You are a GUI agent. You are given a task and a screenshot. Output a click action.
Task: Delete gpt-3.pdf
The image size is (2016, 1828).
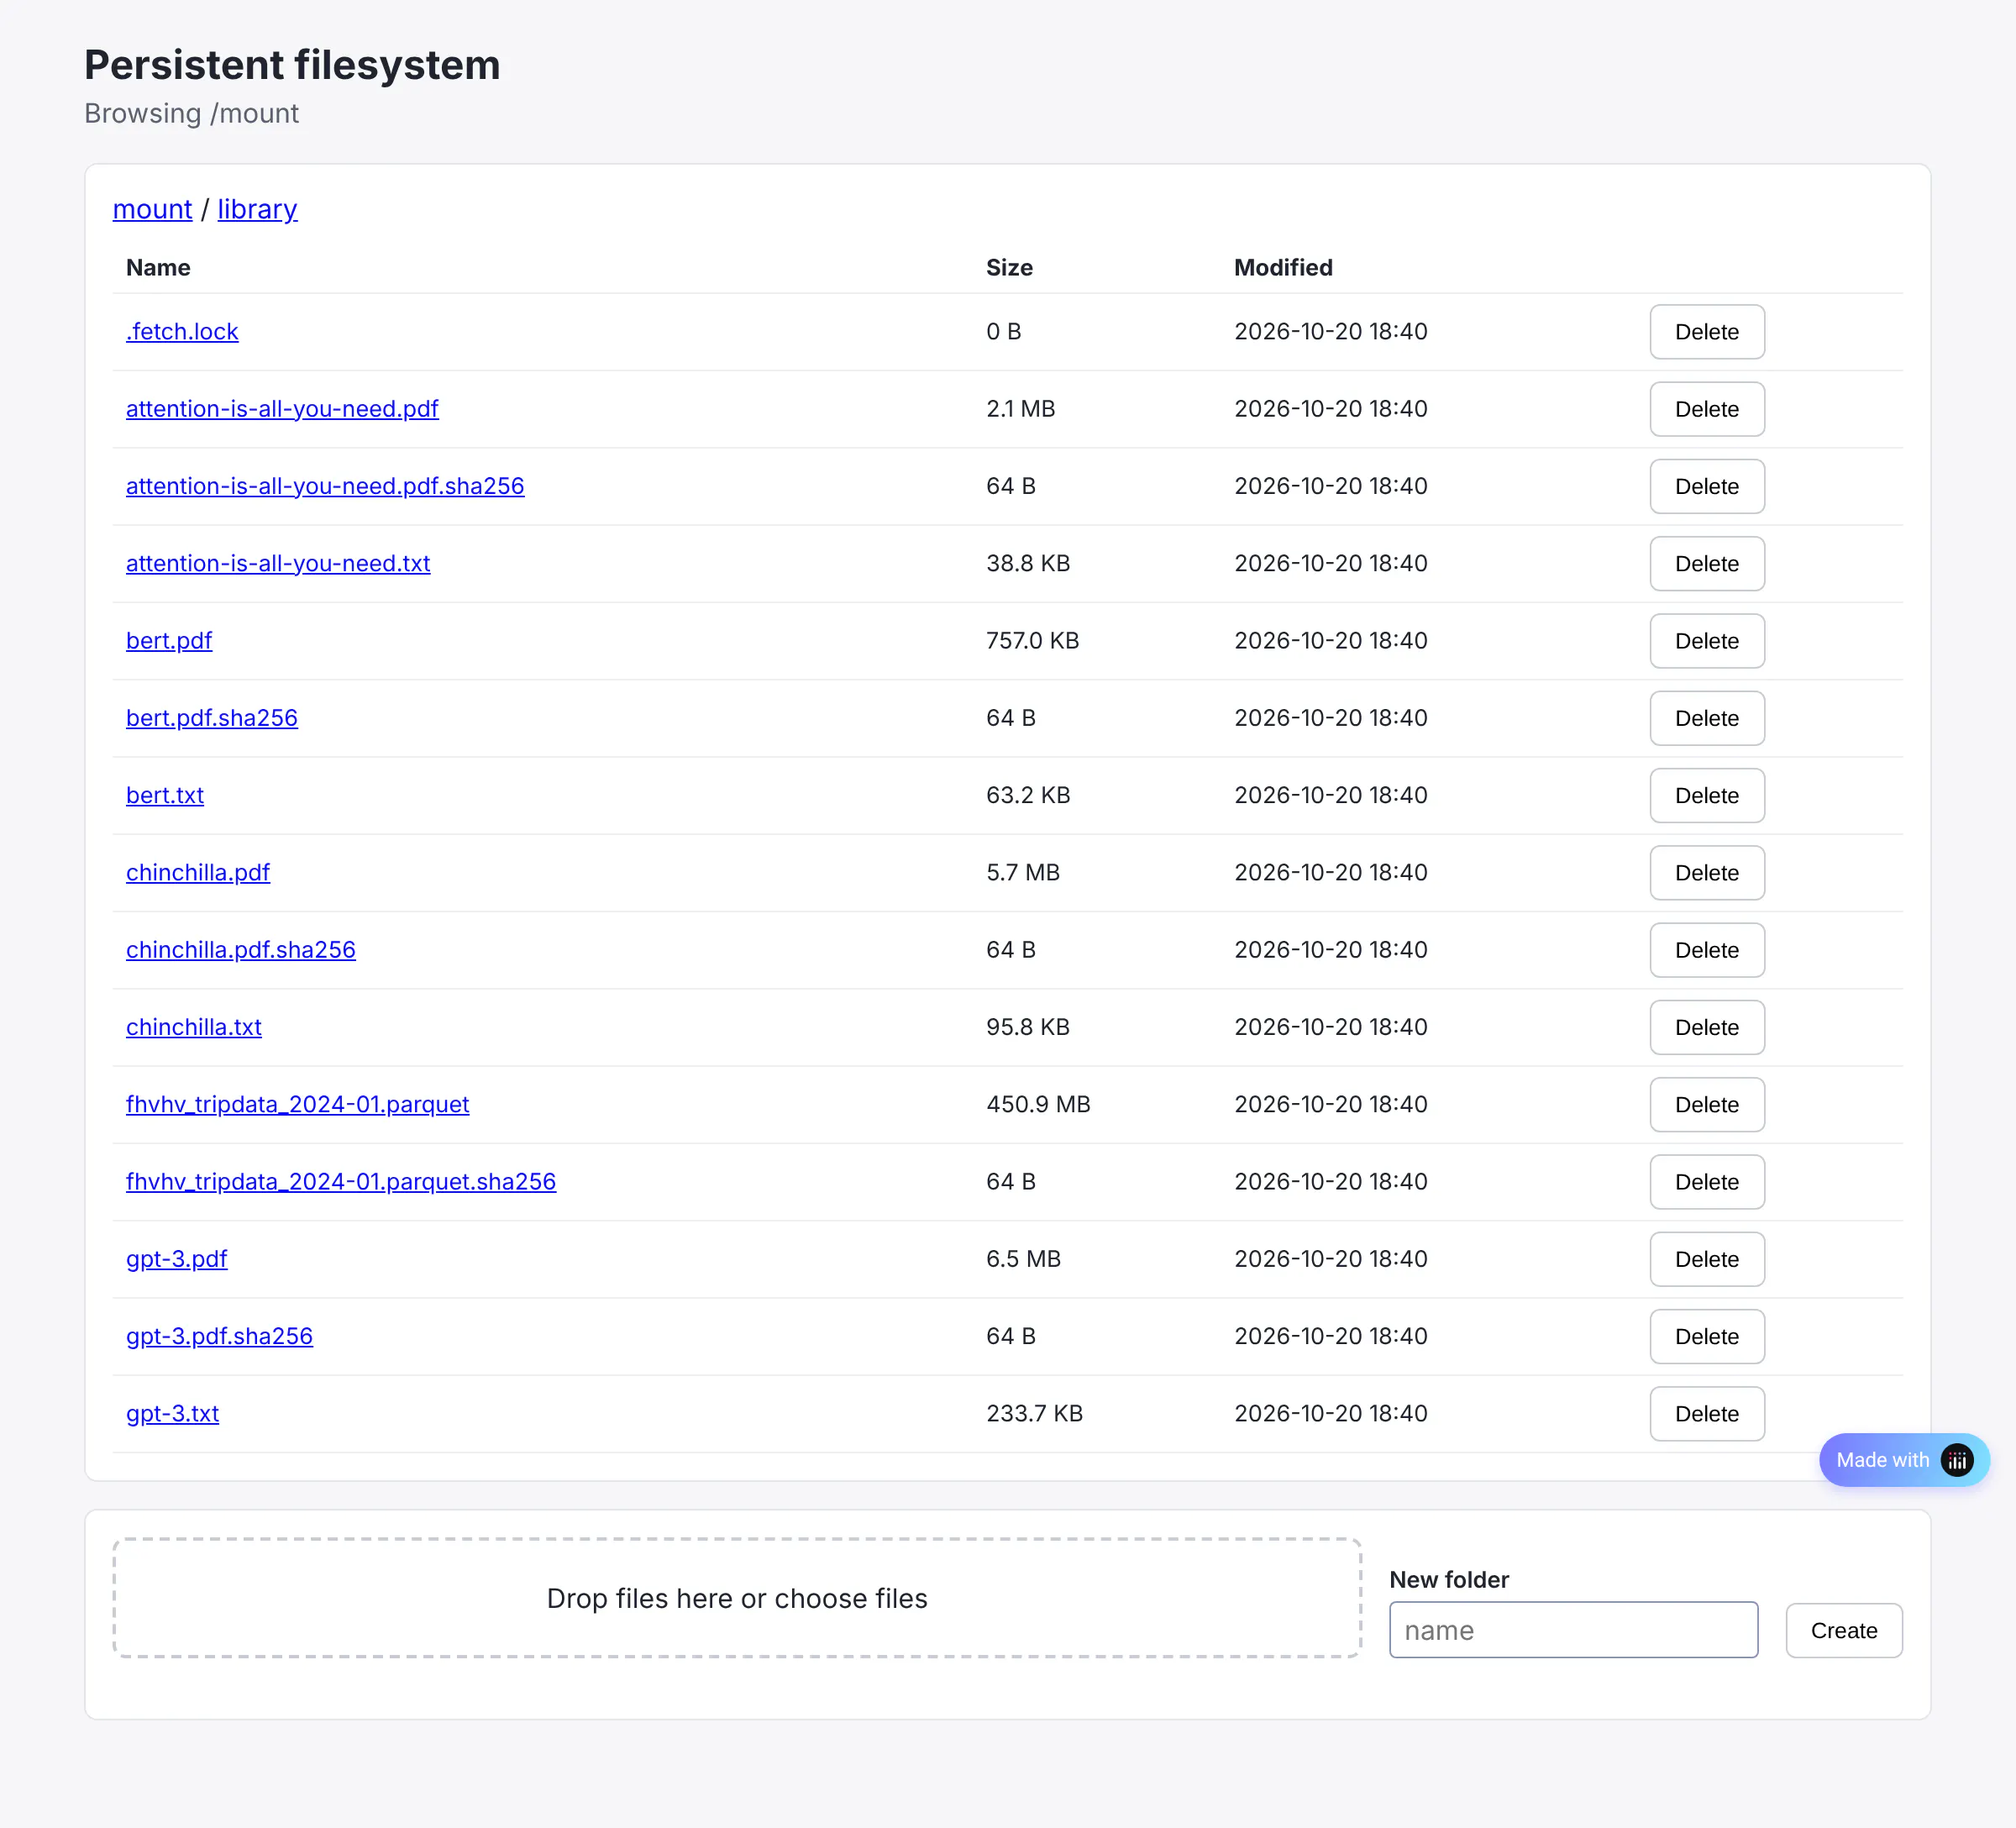(x=1706, y=1260)
